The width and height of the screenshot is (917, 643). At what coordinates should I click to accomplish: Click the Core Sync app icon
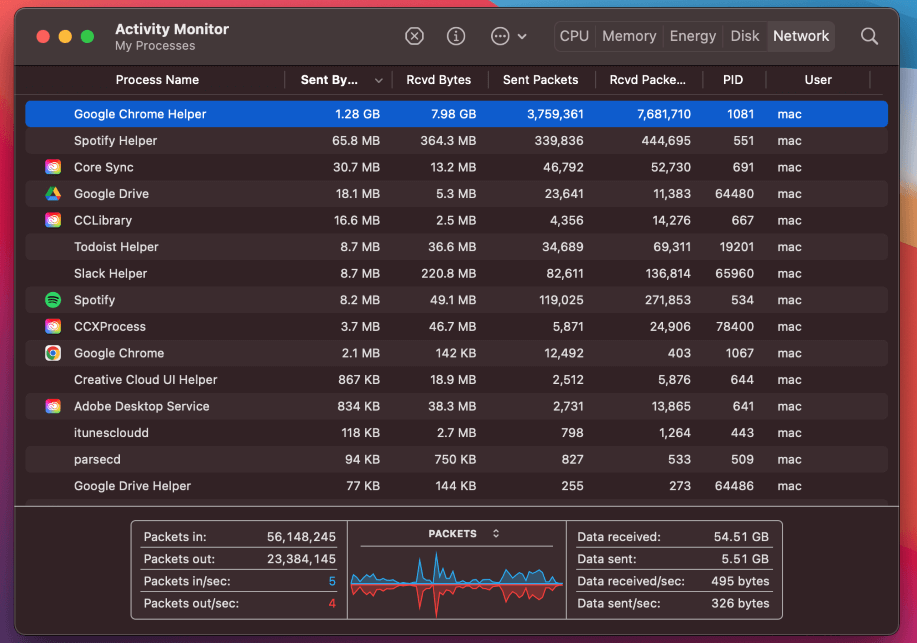[53, 167]
